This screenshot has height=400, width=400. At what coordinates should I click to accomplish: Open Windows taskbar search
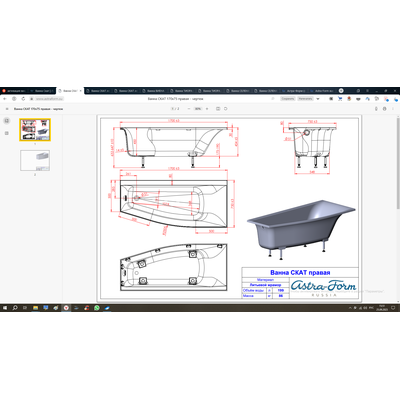[15, 308]
